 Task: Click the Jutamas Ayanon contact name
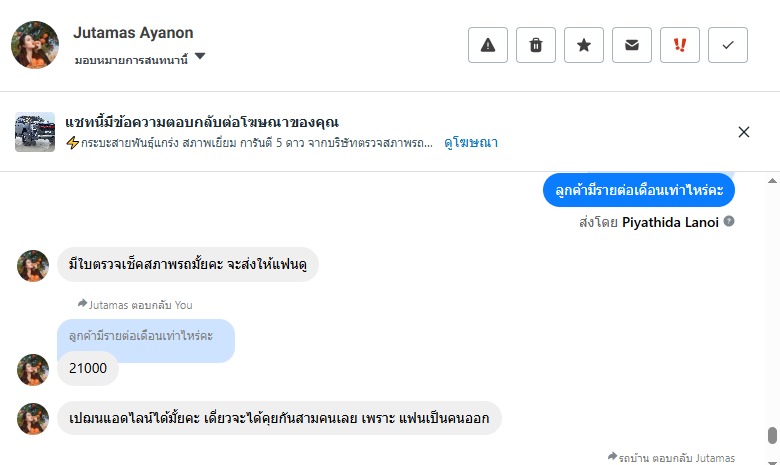click(x=133, y=33)
